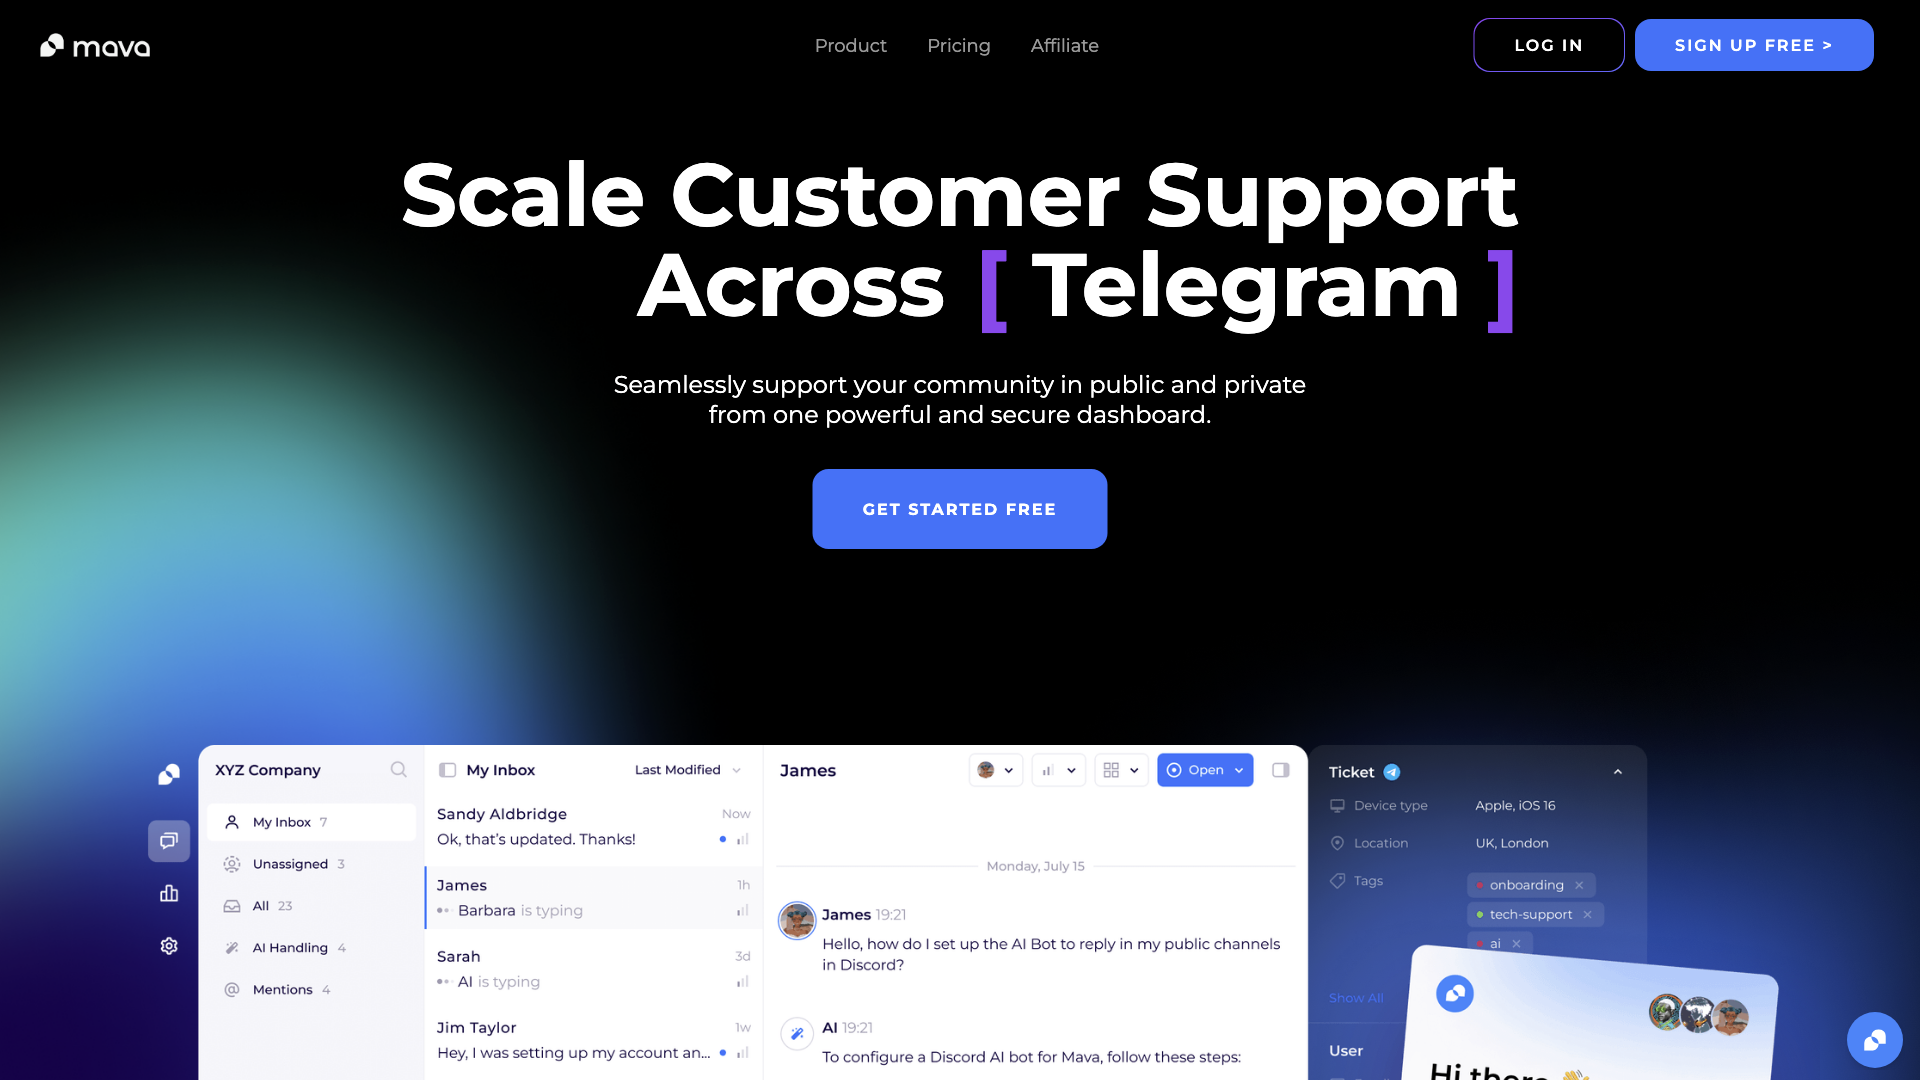Click the analytics/chart bar icon

click(x=167, y=893)
